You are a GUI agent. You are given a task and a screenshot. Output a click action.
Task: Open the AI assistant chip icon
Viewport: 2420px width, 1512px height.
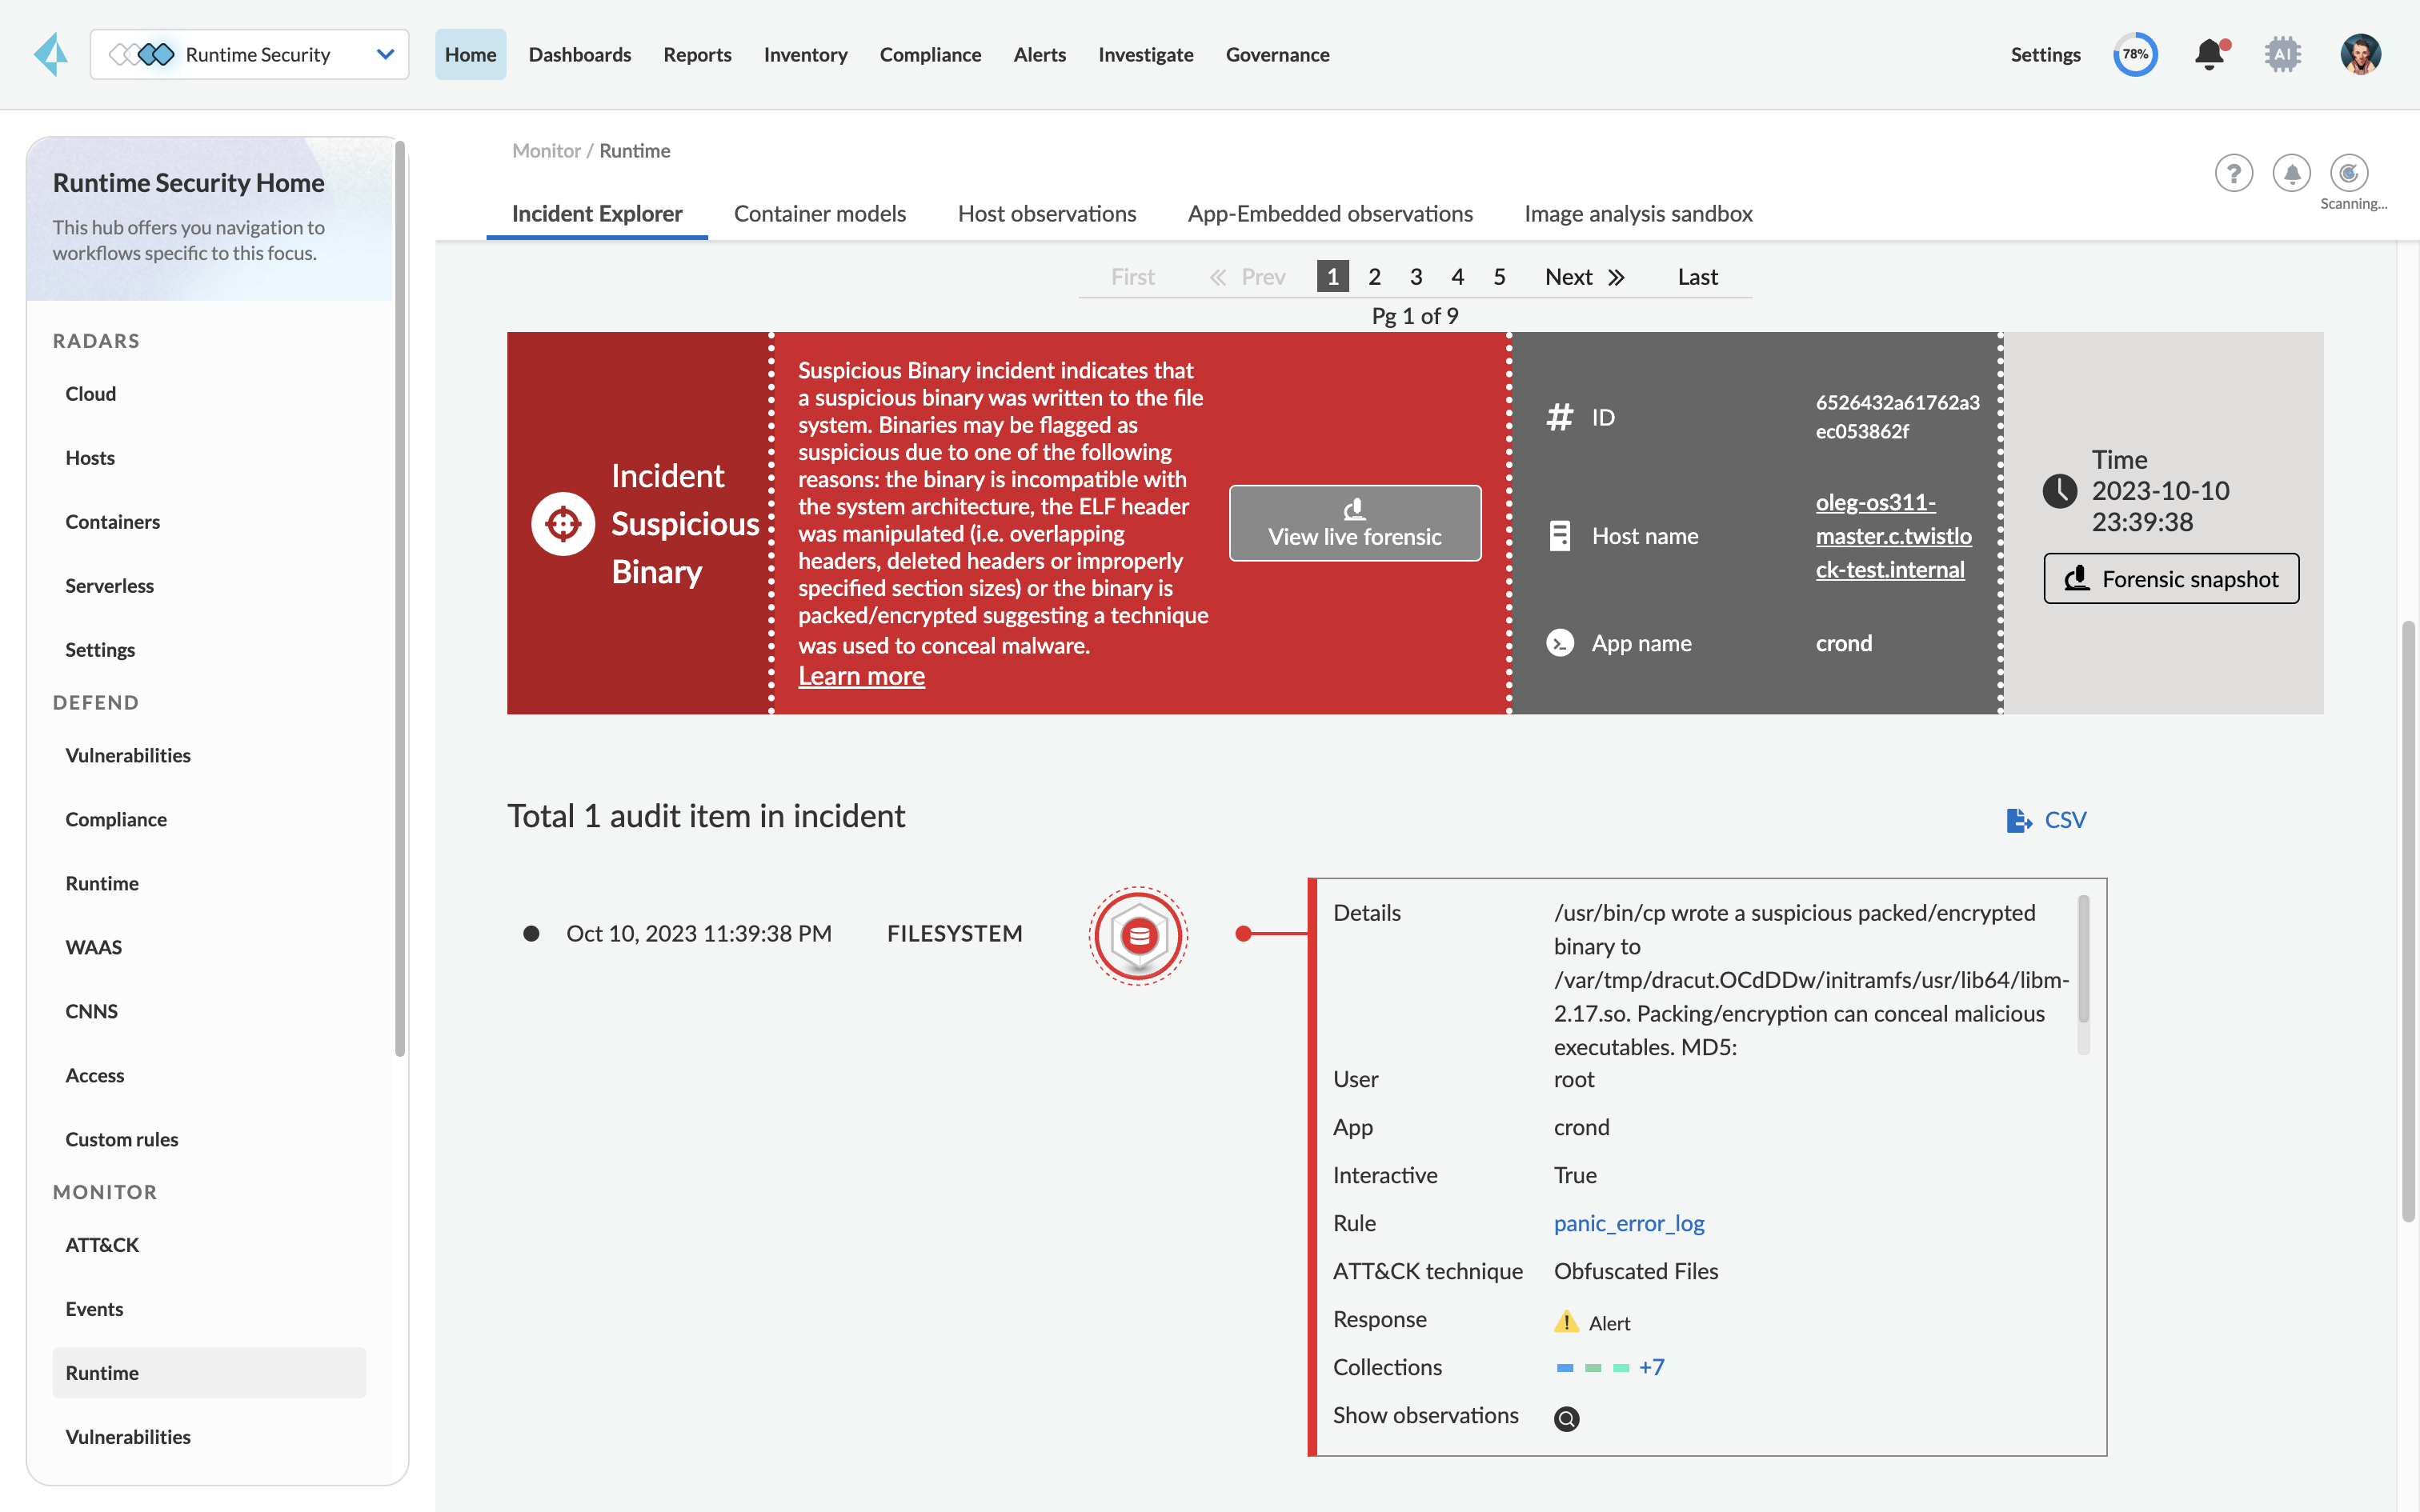[x=2282, y=54]
